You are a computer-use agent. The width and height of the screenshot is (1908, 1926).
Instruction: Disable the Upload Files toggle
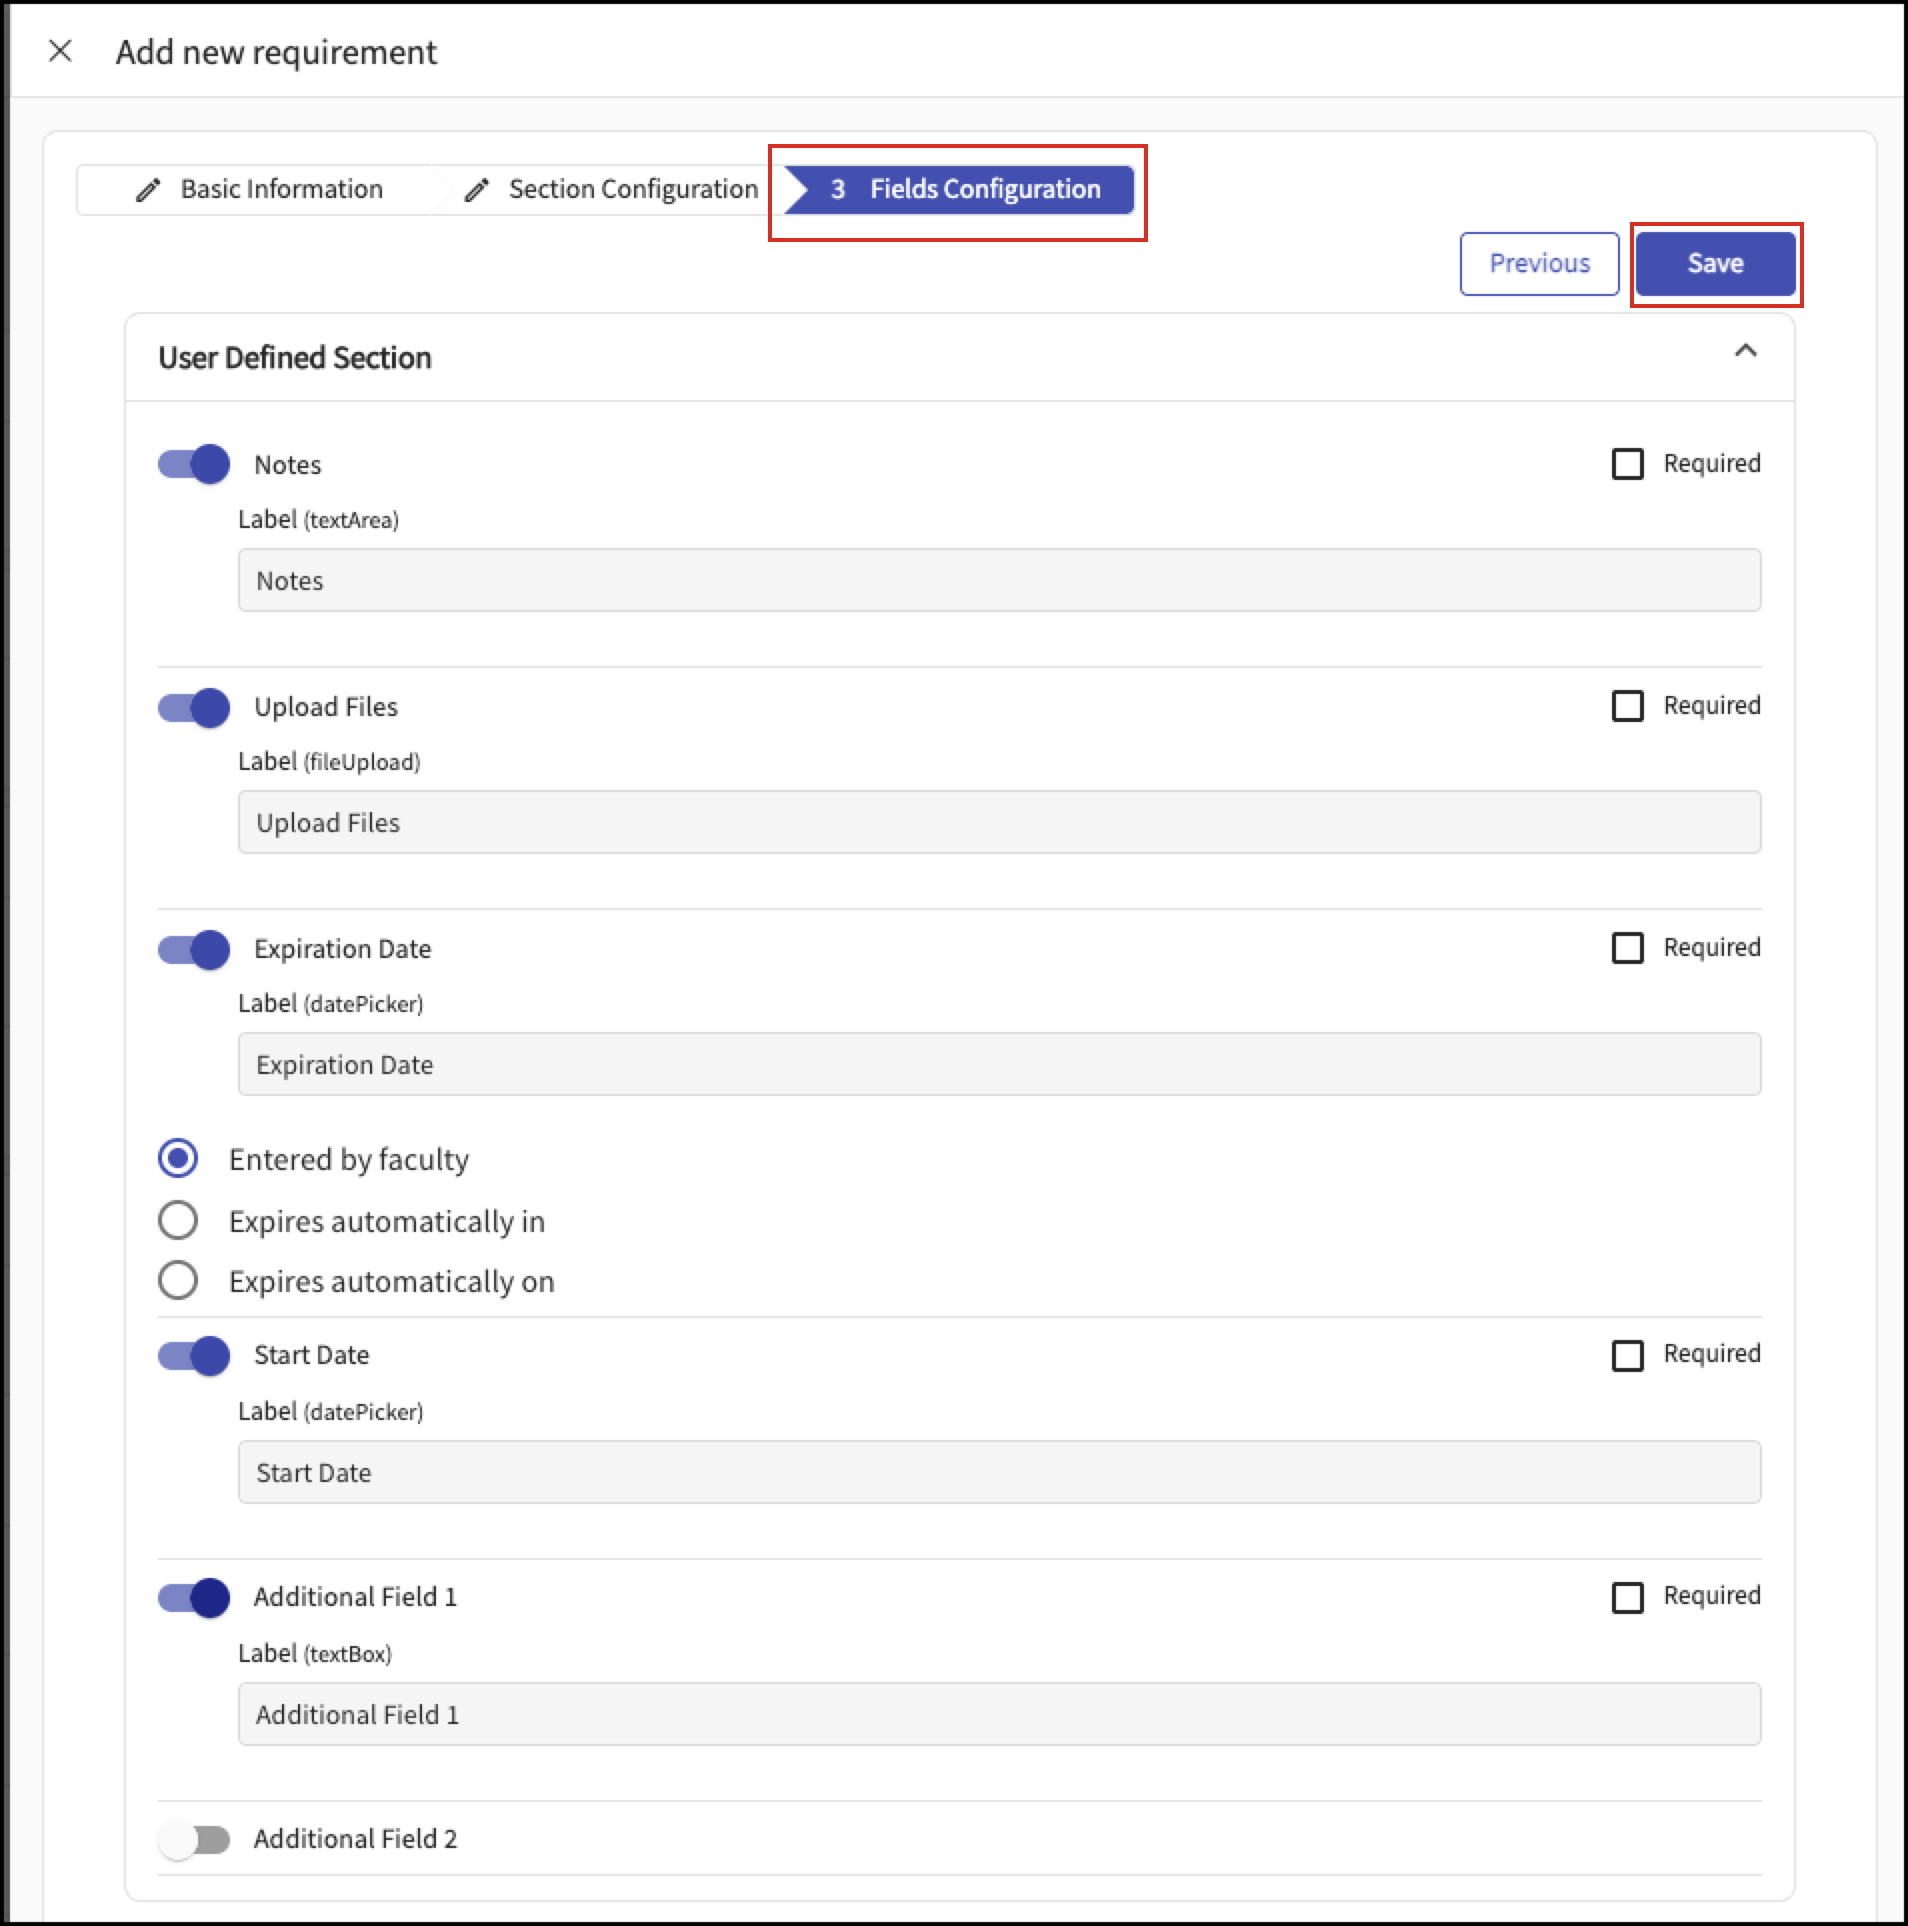point(194,707)
